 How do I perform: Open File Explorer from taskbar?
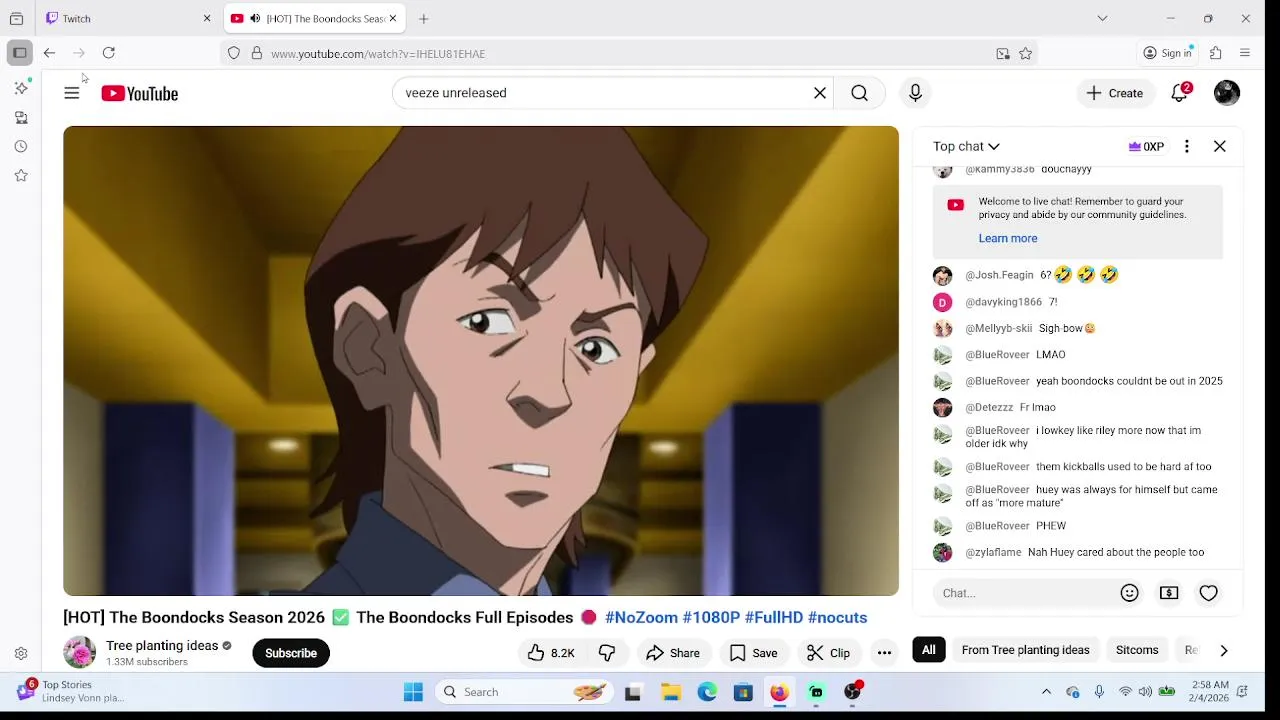[x=671, y=692]
